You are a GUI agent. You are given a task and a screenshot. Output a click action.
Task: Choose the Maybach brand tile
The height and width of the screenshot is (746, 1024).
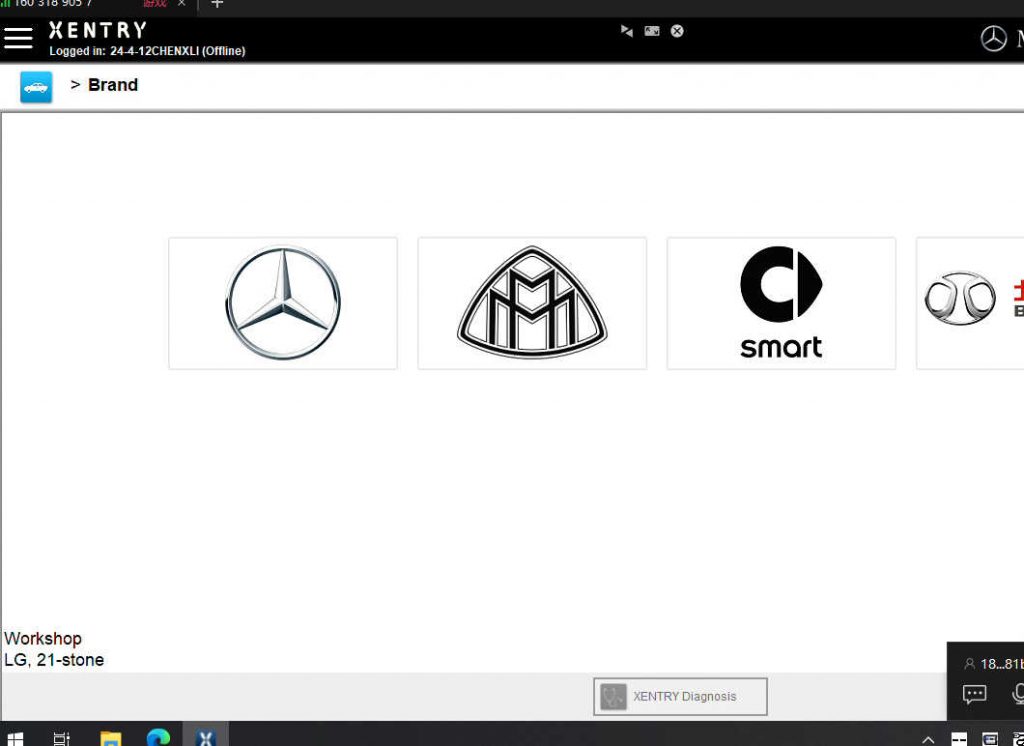(532, 303)
